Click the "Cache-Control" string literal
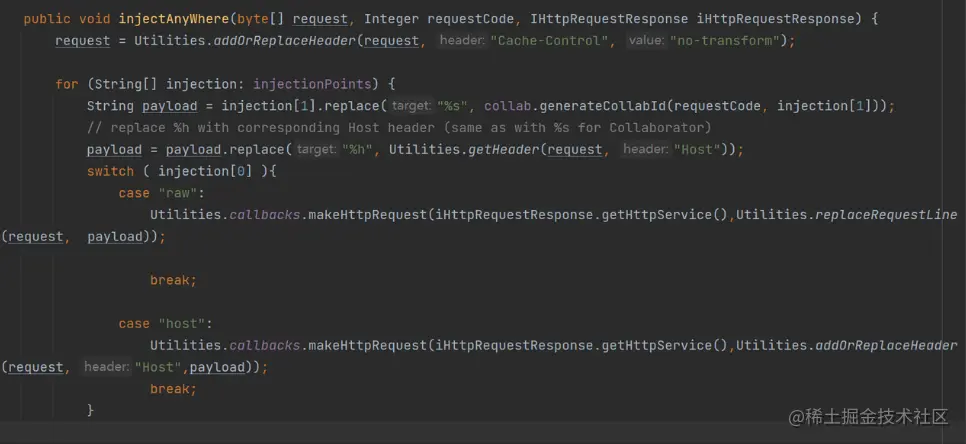Image resolution: width=966 pixels, height=444 pixels. (x=549, y=41)
